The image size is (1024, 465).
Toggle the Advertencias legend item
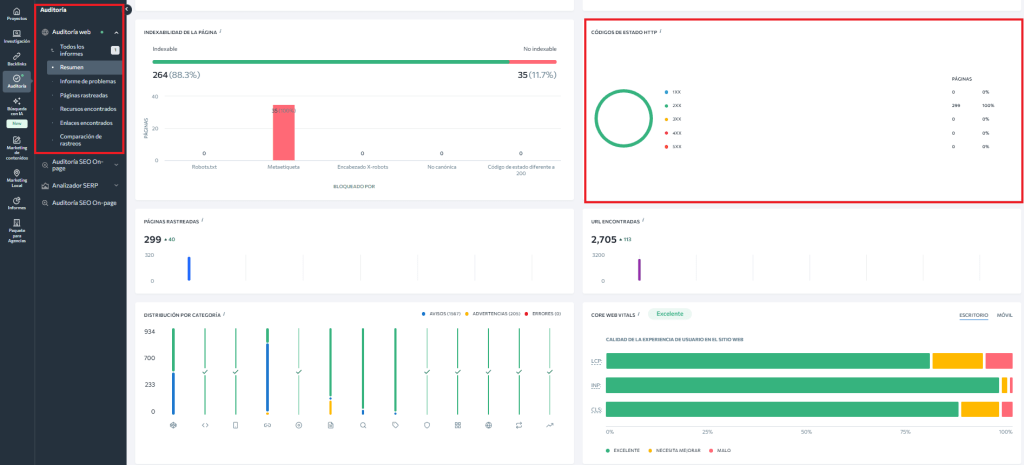pos(490,313)
